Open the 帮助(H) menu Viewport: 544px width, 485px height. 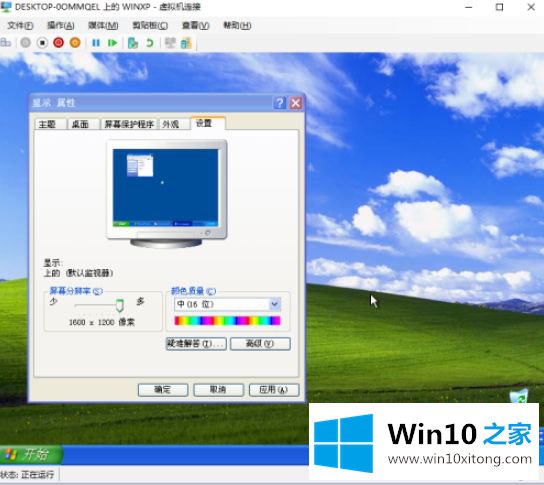tap(237, 25)
